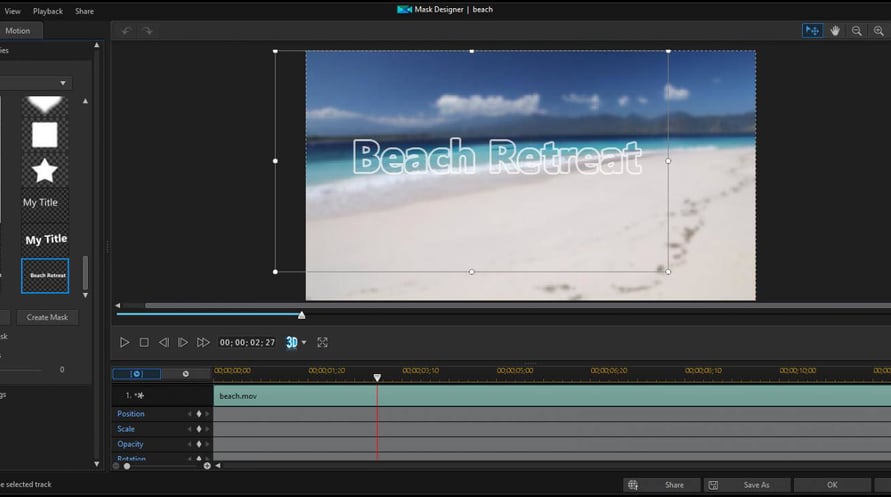The width and height of the screenshot is (891, 497).
Task: Open the 3D mode dropdown arrow
Action: [x=304, y=343]
